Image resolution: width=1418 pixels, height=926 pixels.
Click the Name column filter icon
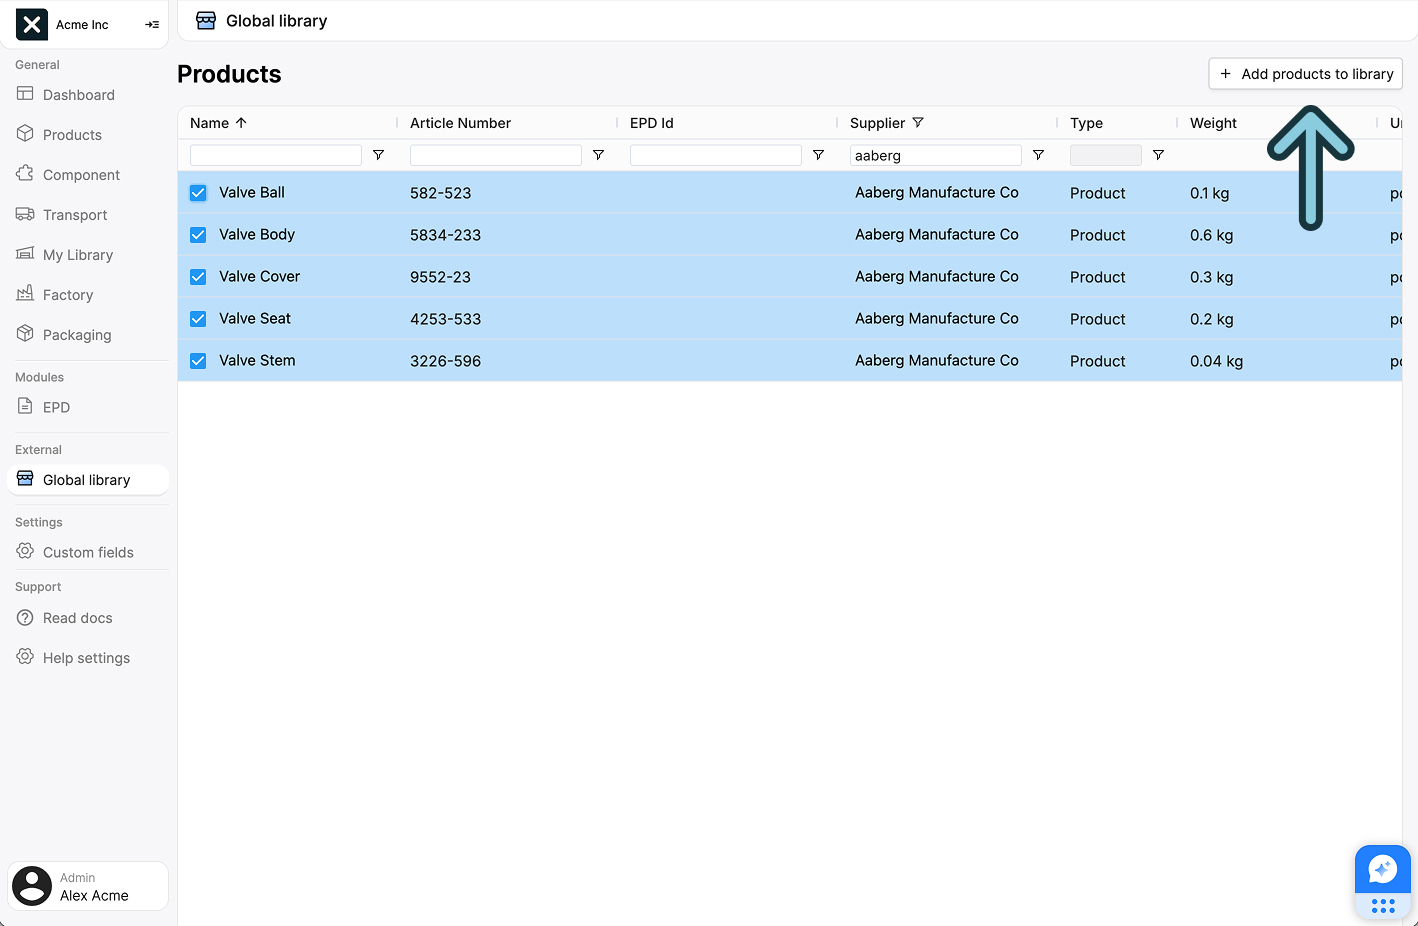(378, 155)
